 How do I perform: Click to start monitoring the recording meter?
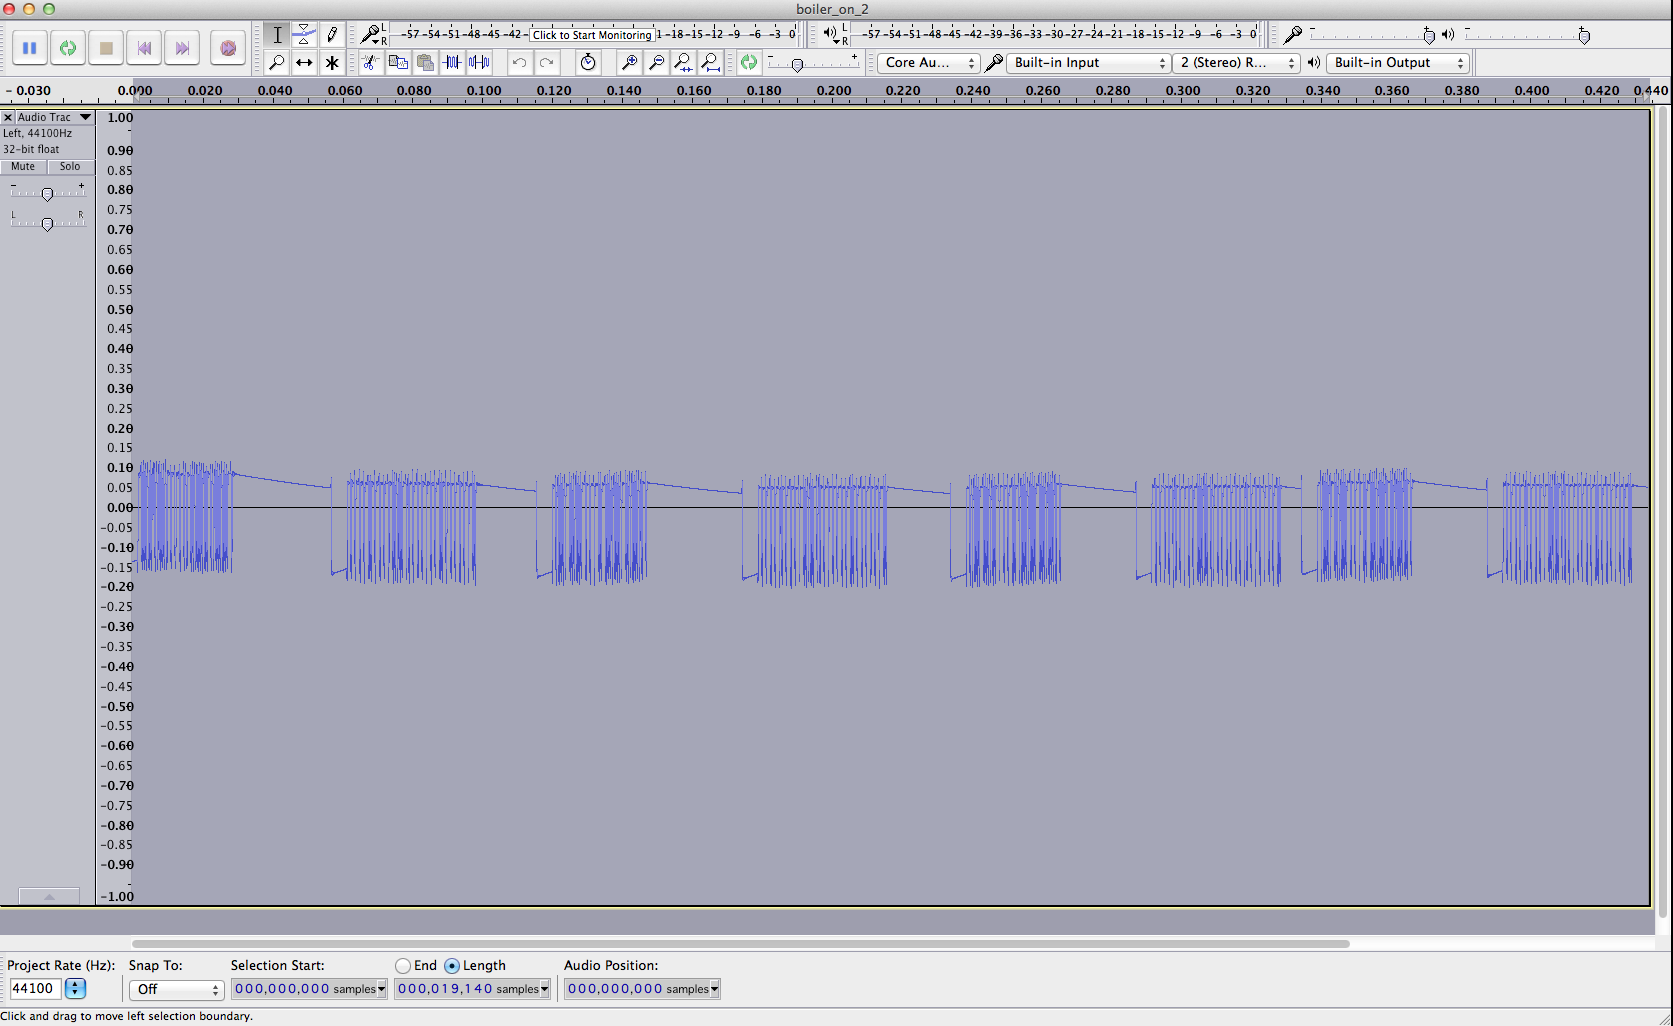coord(592,35)
